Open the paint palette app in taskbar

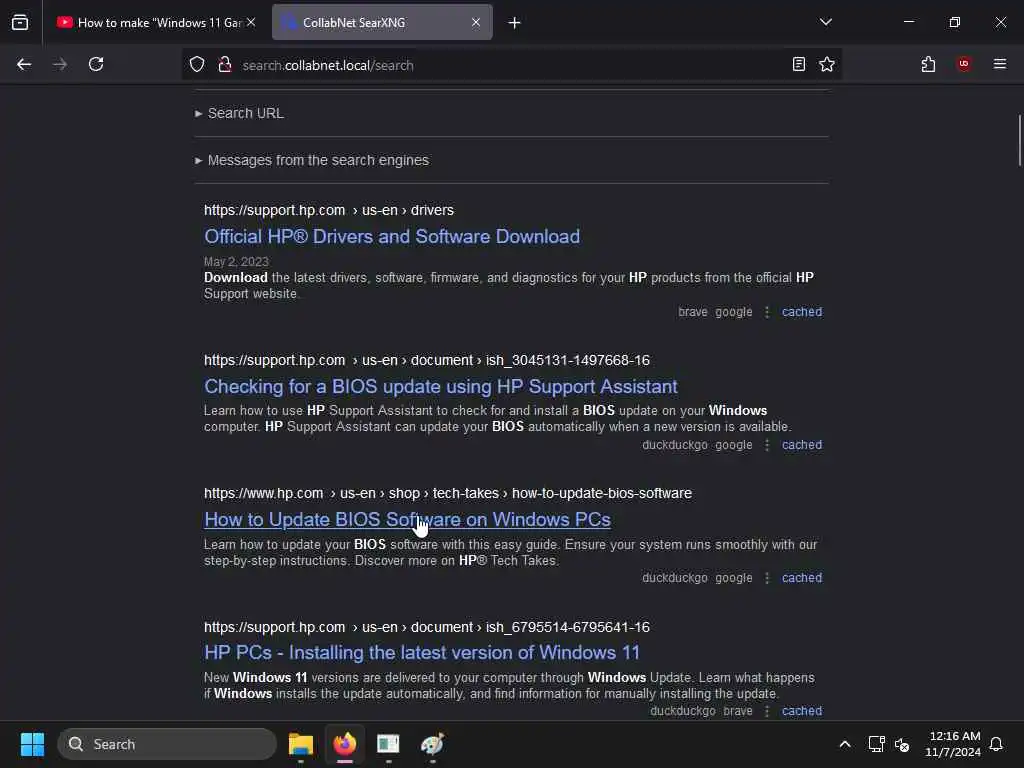point(432,744)
